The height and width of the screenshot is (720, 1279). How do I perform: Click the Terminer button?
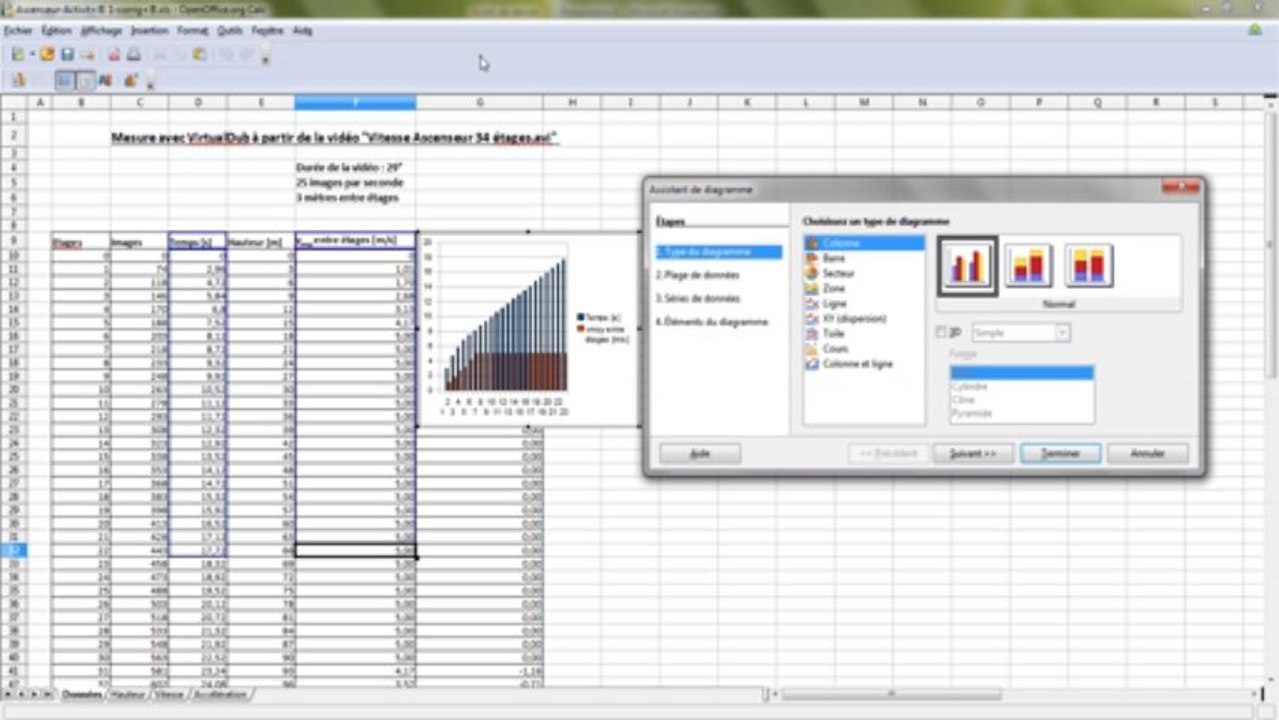[x=1060, y=453]
